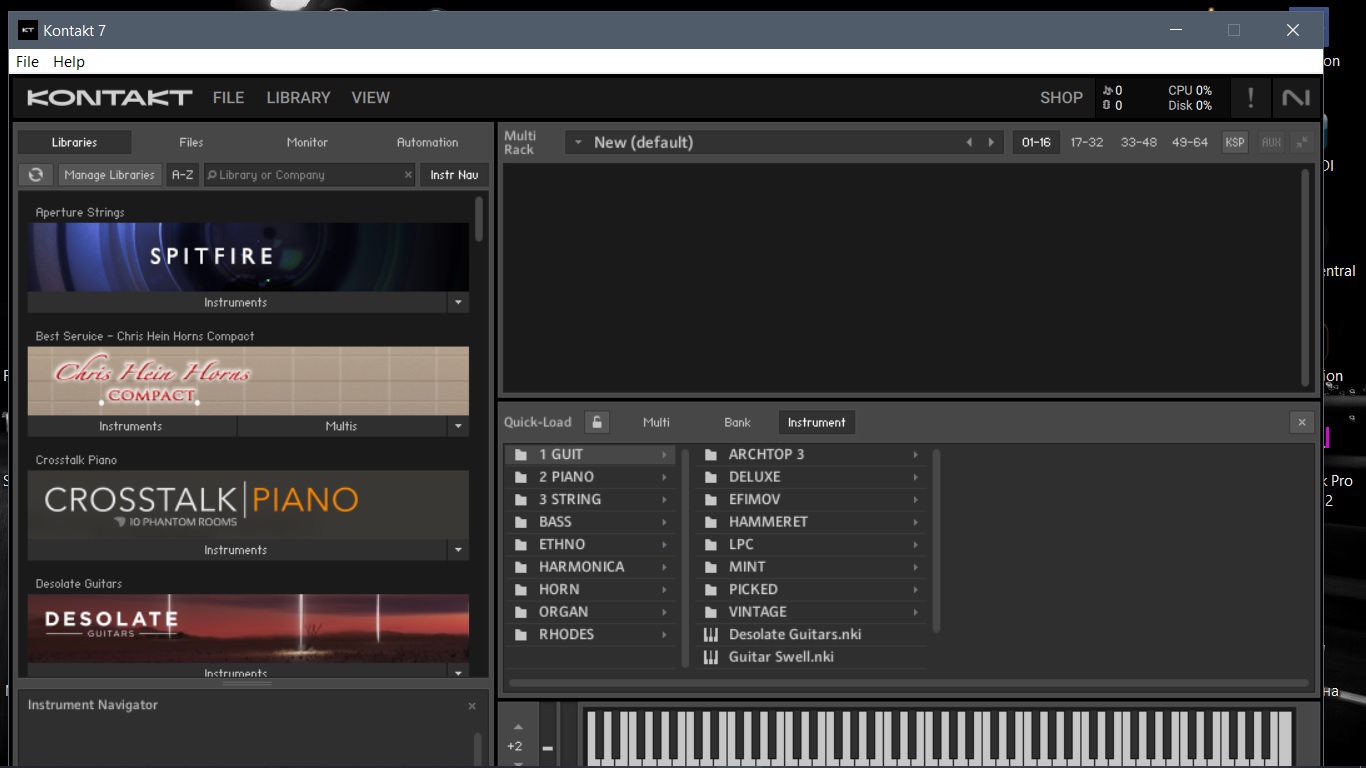This screenshot has width=1366, height=768.
Task: Switch to the Files browser tab
Action: (191, 142)
